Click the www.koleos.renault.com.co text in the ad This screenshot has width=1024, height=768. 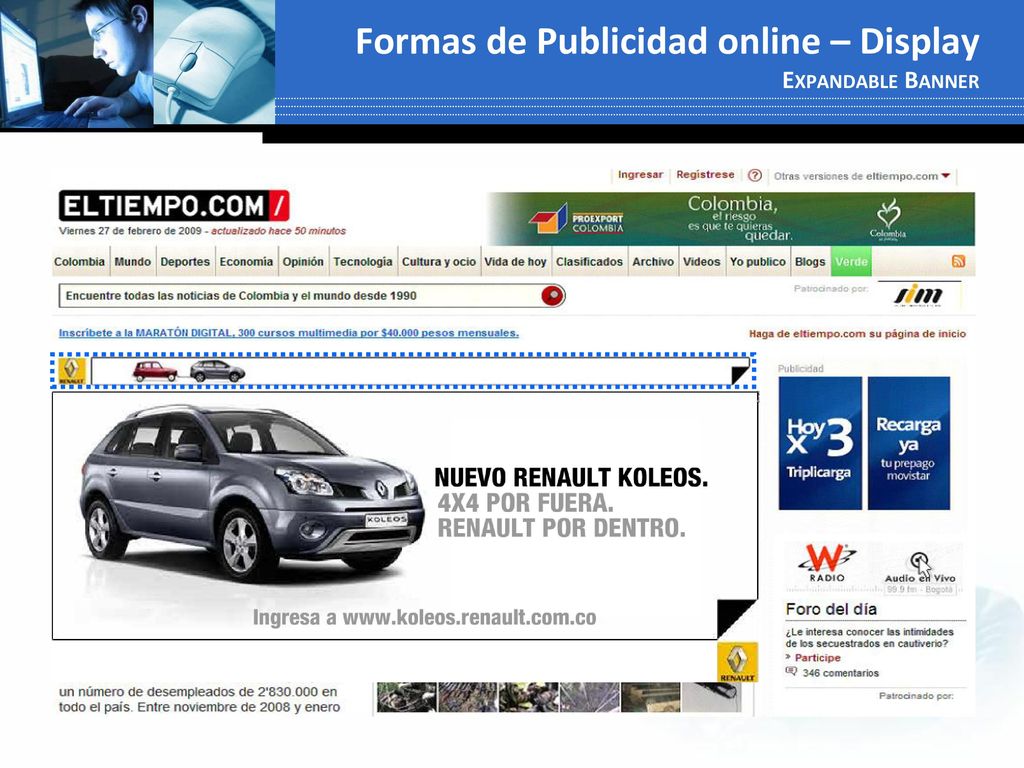click(x=469, y=618)
